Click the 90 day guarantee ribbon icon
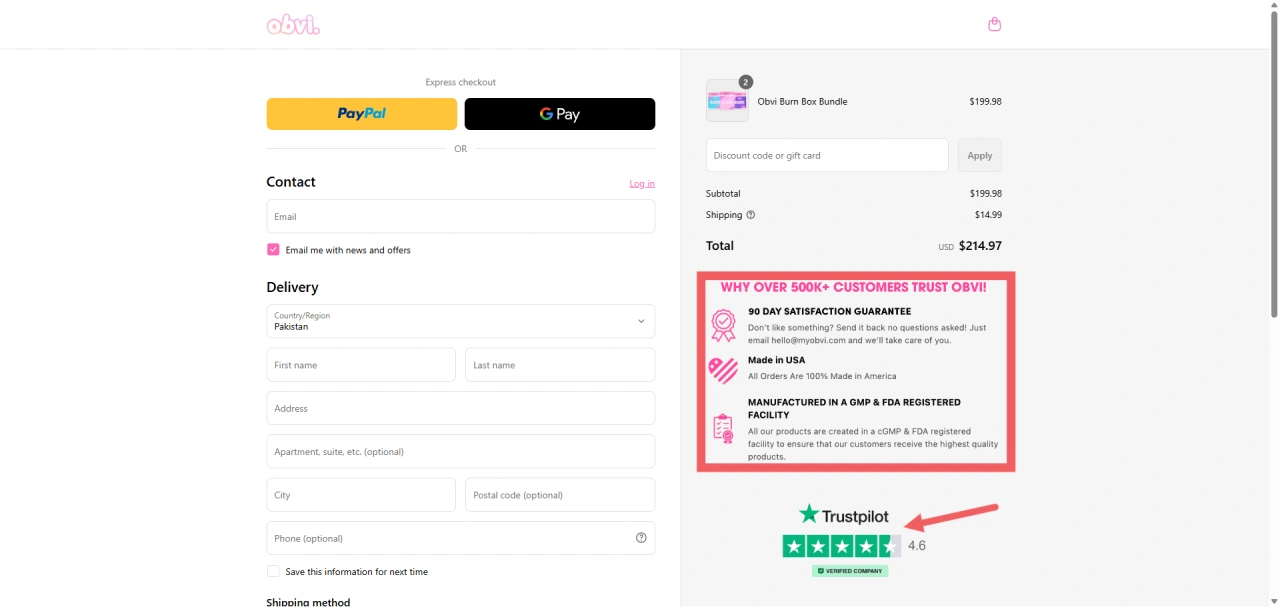Image resolution: width=1280 pixels, height=607 pixels. (x=723, y=325)
